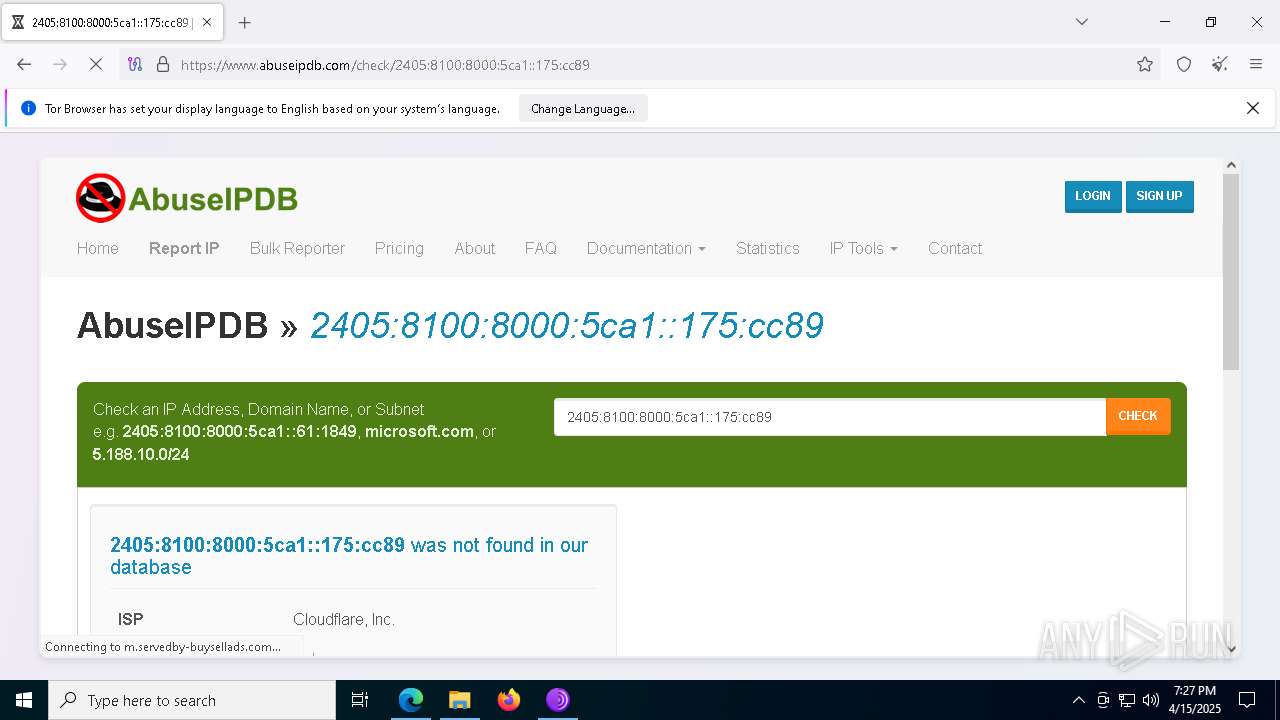Screen dimensions: 1280x720
Task: Click the page scroll up arrow
Action: (1231, 165)
